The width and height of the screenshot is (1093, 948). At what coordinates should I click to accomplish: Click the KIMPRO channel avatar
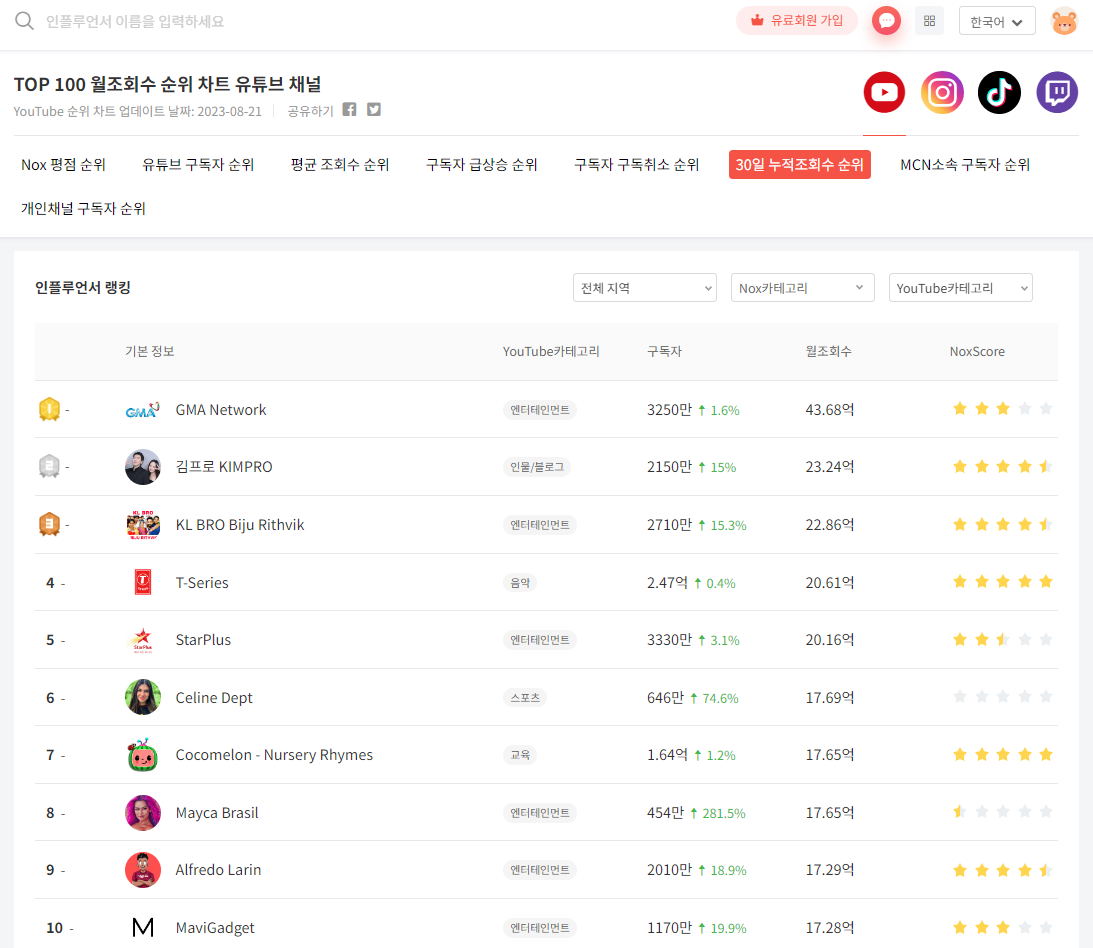(143, 467)
